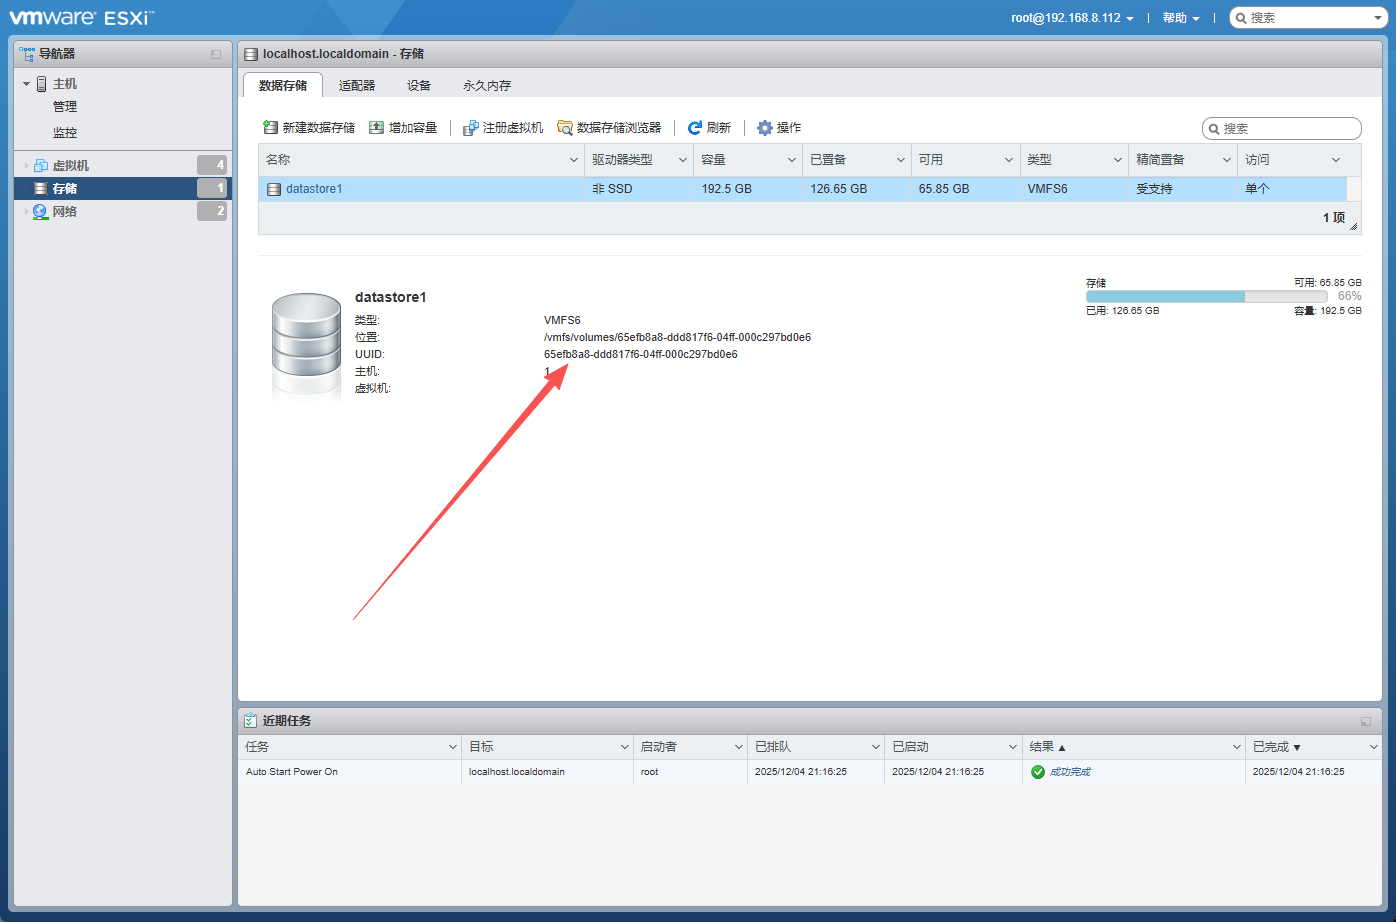Select Storage in the navigator
This screenshot has height=922, width=1396.
(123, 189)
